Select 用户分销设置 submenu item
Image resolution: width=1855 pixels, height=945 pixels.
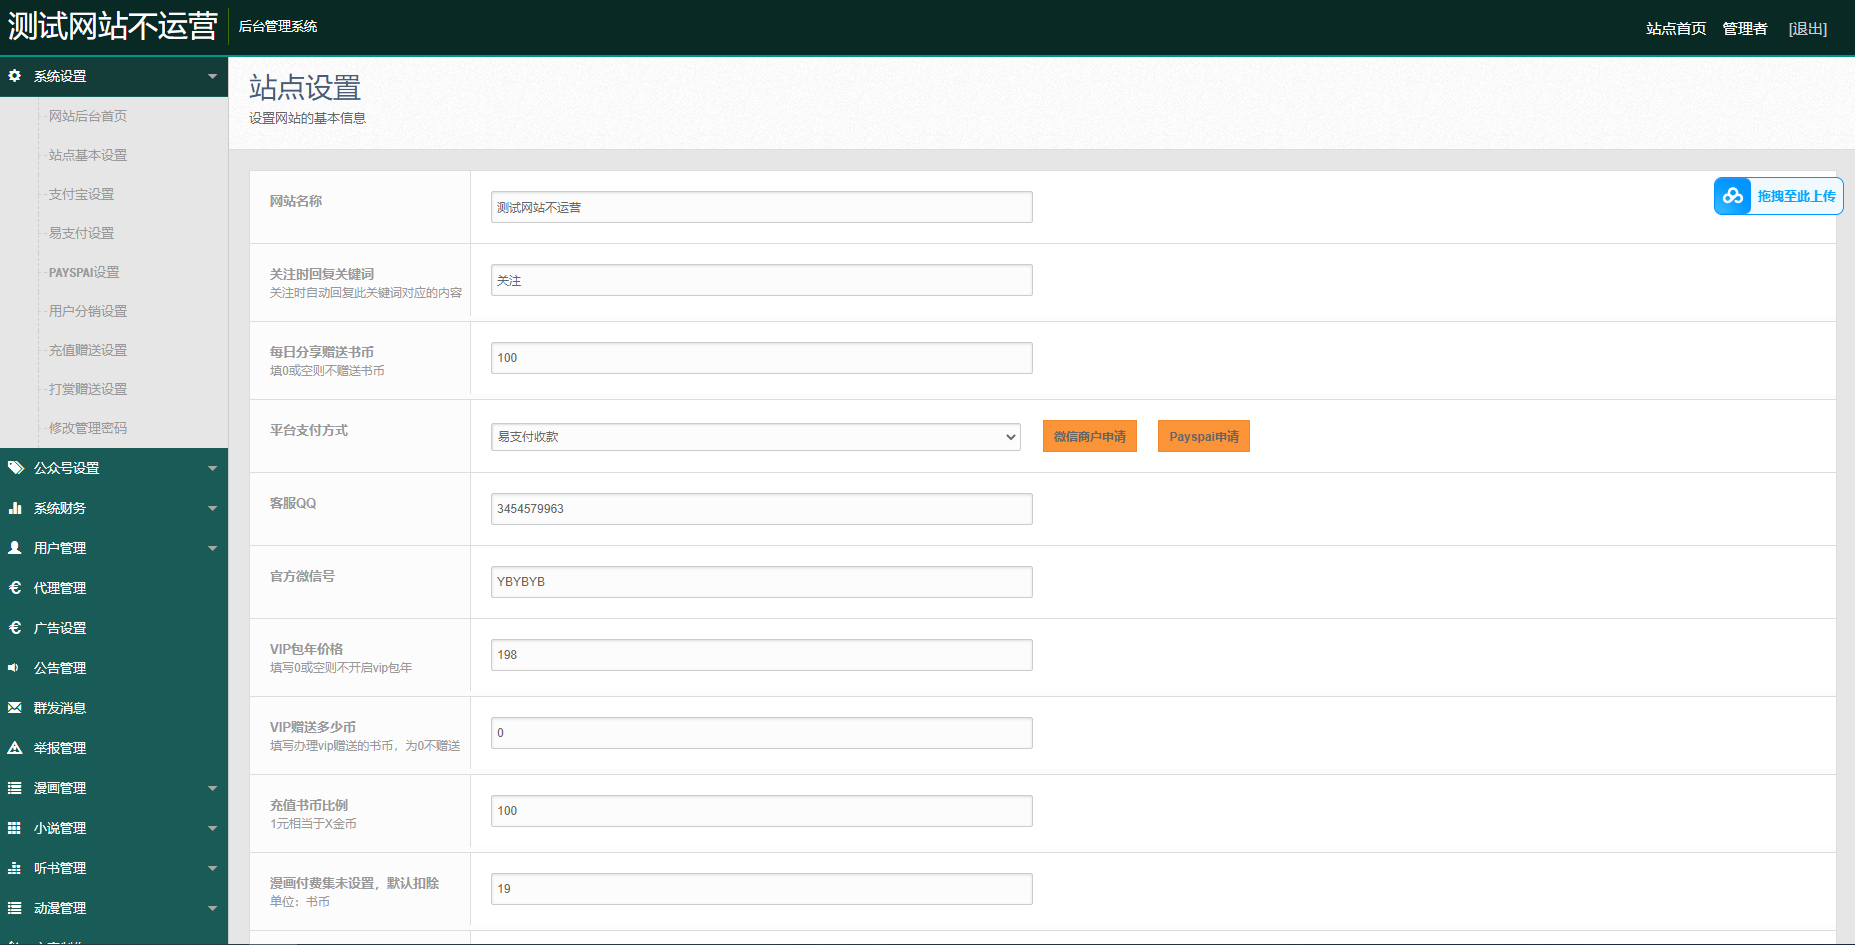pyautogui.click(x=88, y=311)
